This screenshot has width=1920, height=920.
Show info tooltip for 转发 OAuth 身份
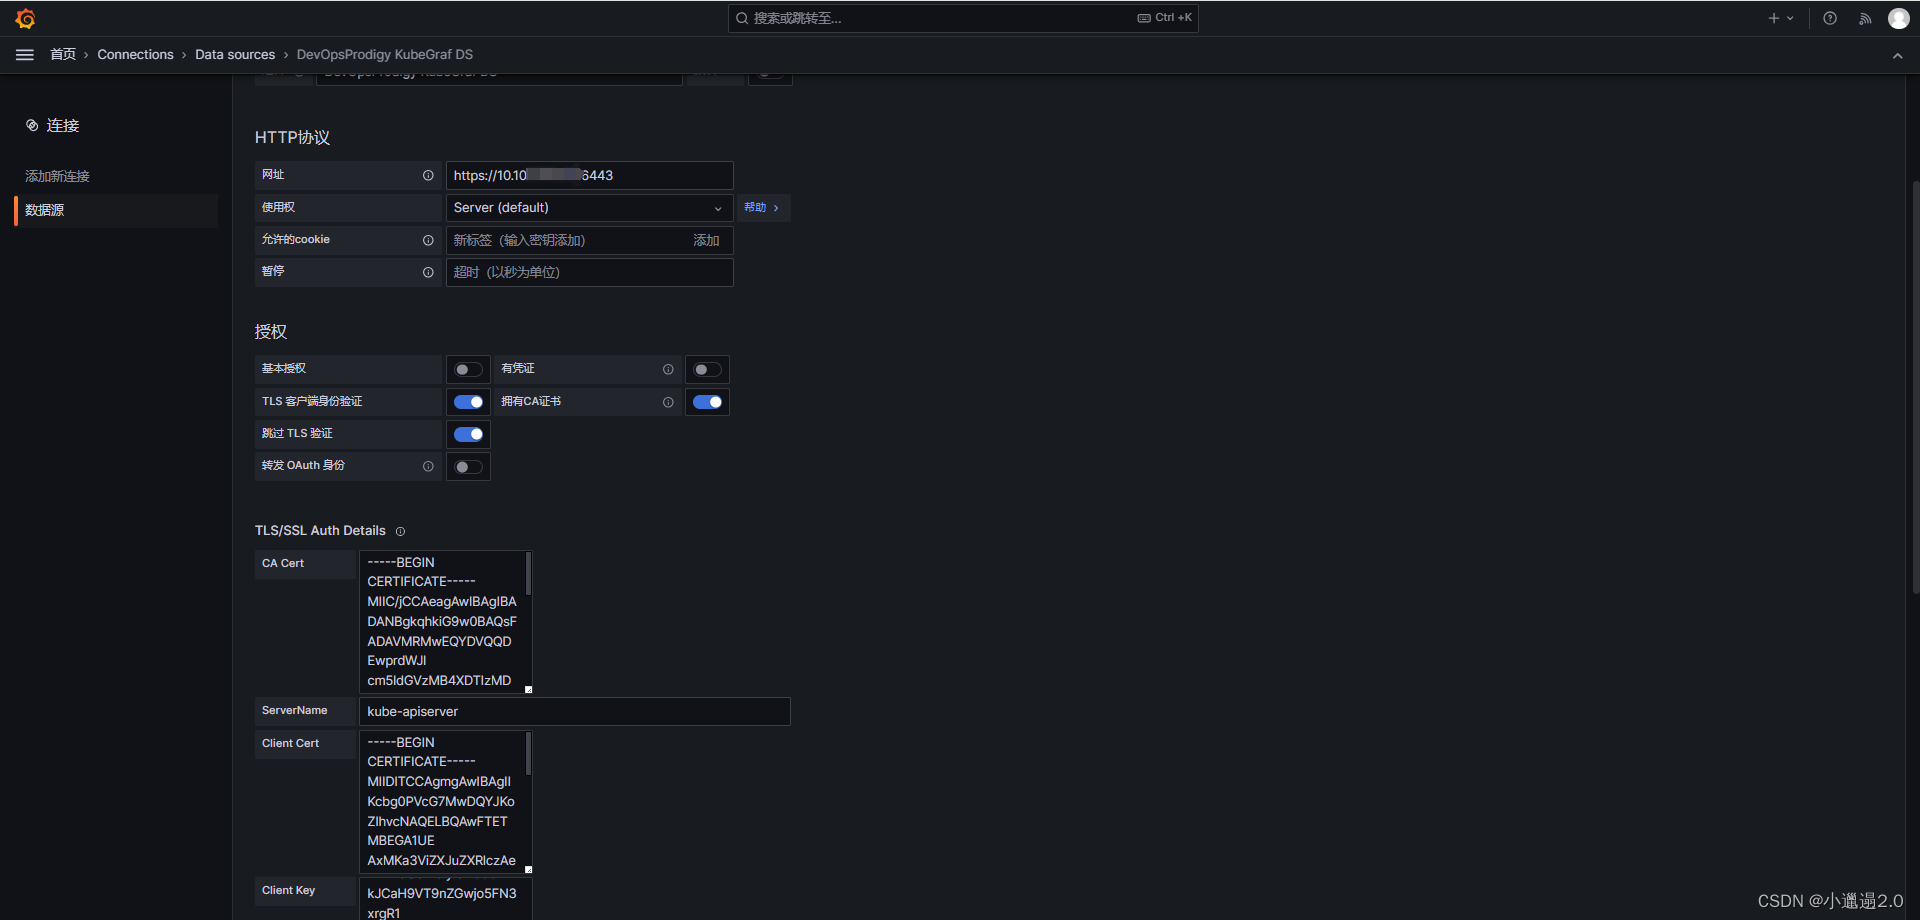coord(428,466)
